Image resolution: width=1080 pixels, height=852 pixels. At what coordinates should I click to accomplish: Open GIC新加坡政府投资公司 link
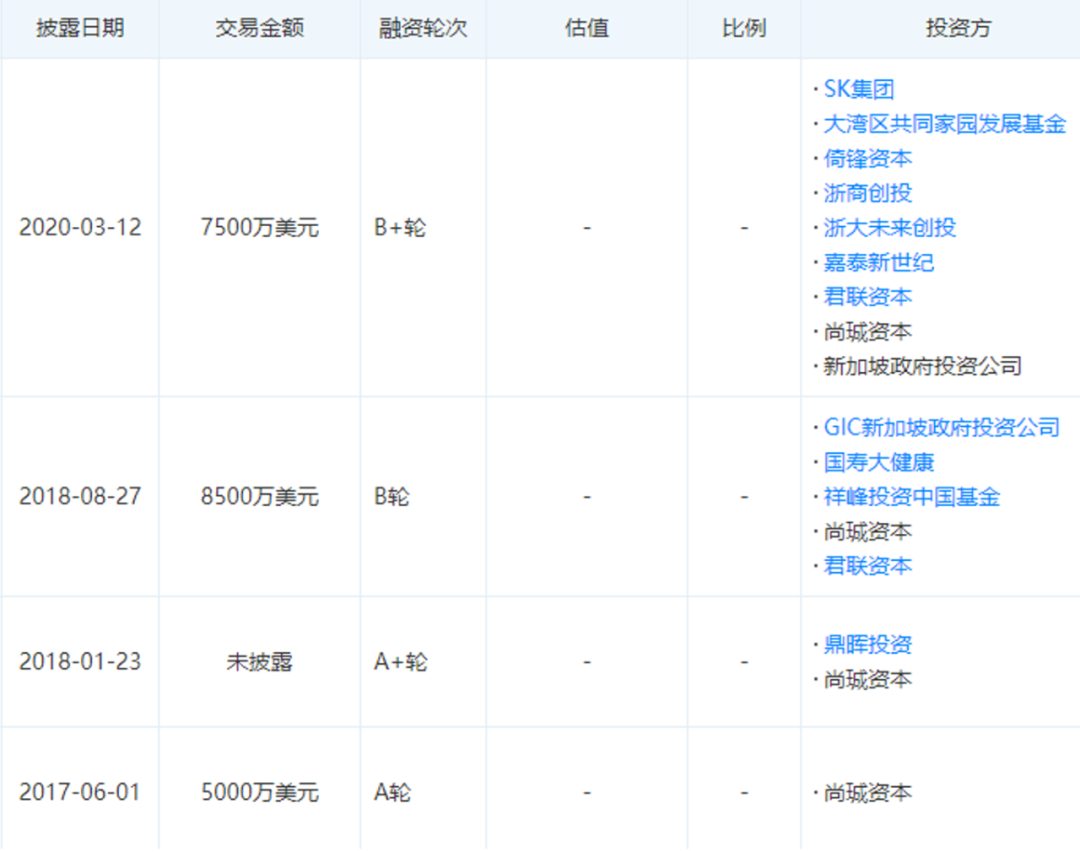point(940,428)
